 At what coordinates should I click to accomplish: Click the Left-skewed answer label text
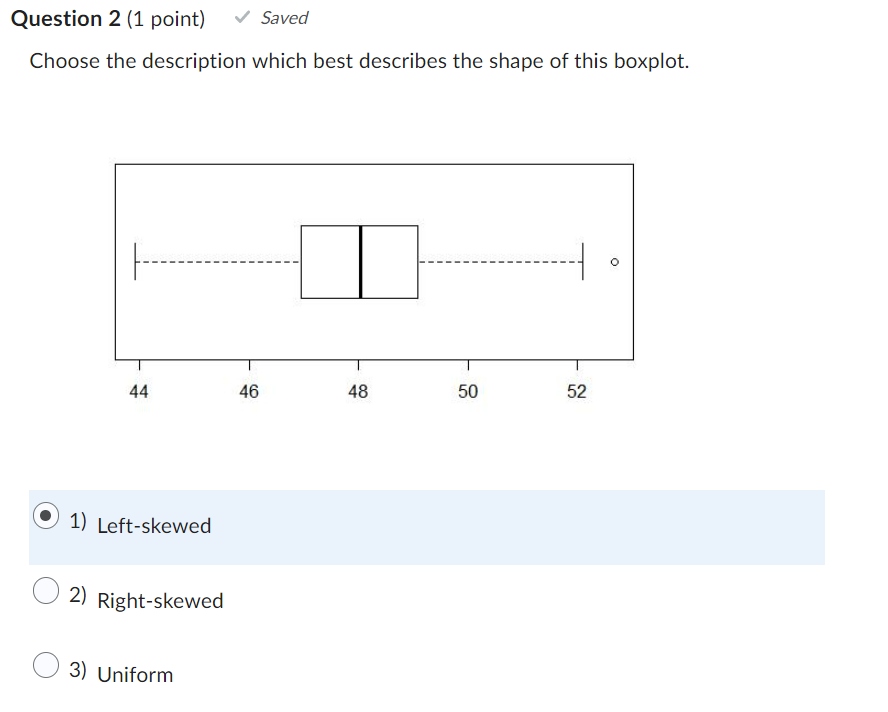pyautogui.click(x=156, y=525)
